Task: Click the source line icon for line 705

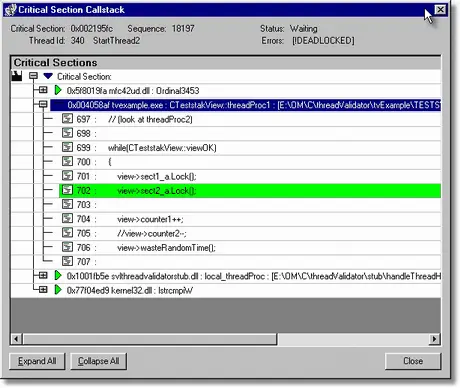Action: click(67, 233)
